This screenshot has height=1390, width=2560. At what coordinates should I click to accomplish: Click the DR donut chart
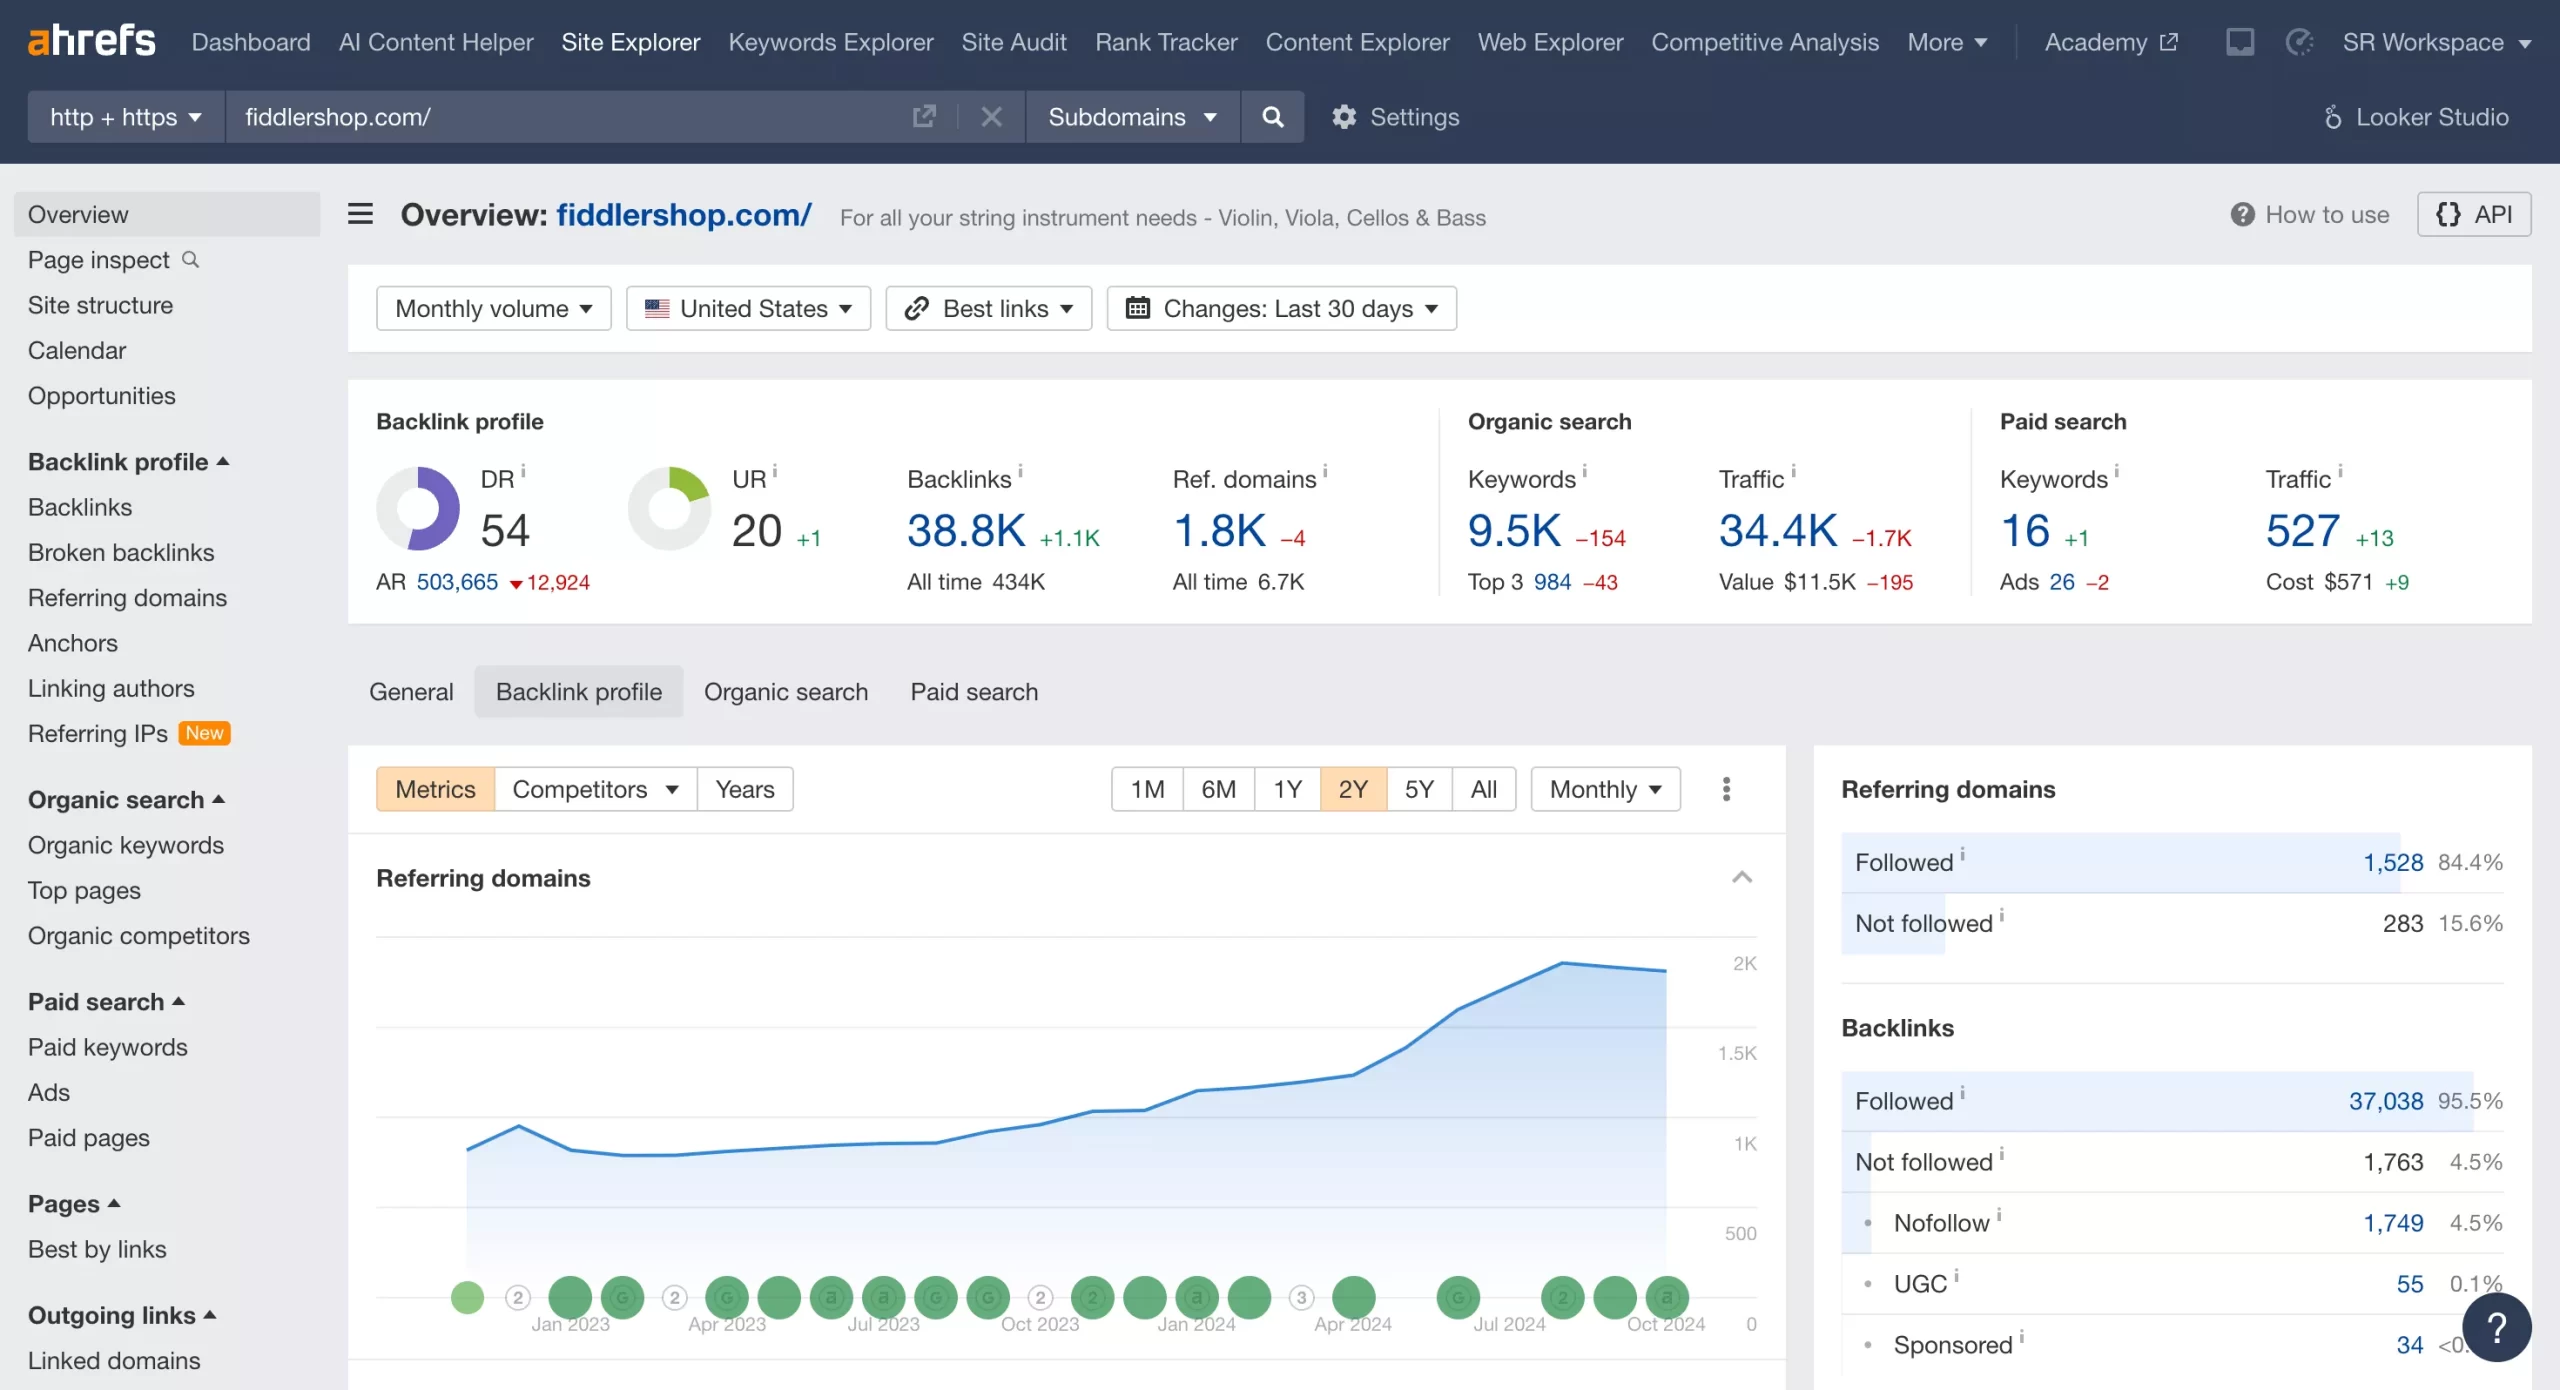(x=418, y=508)
